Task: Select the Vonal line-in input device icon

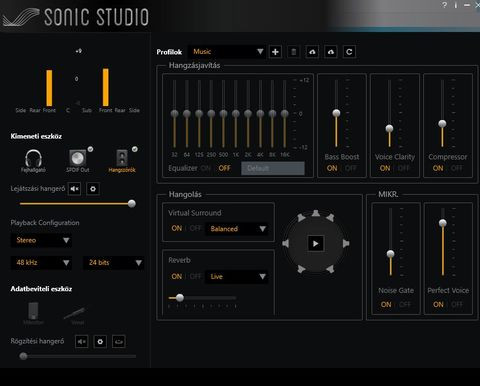Action: [75, 315]
